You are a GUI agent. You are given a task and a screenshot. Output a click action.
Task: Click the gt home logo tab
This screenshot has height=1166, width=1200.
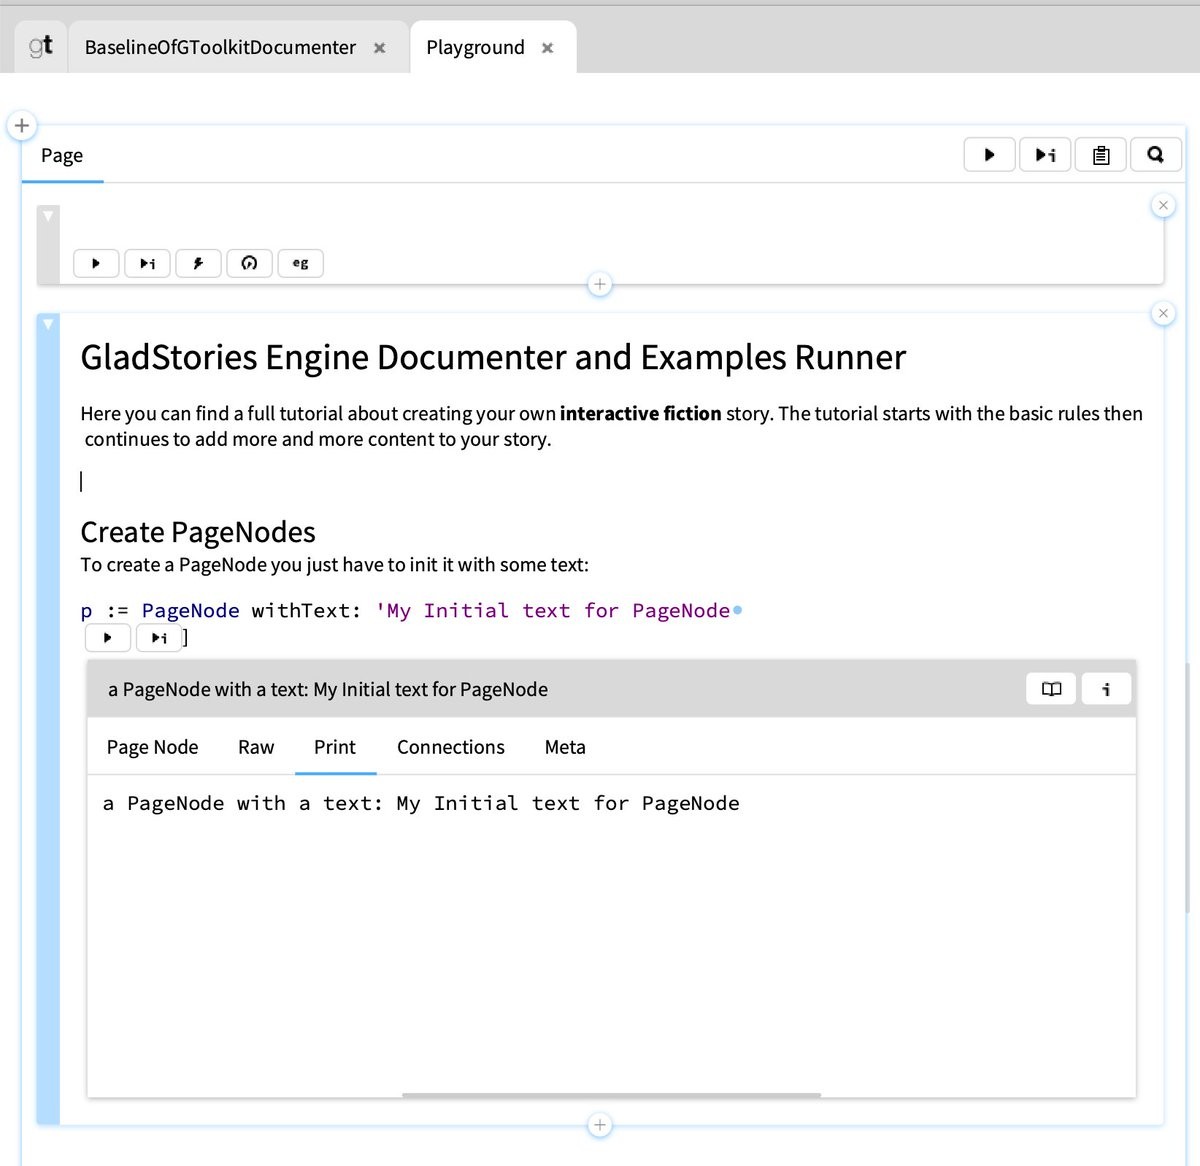41,47
